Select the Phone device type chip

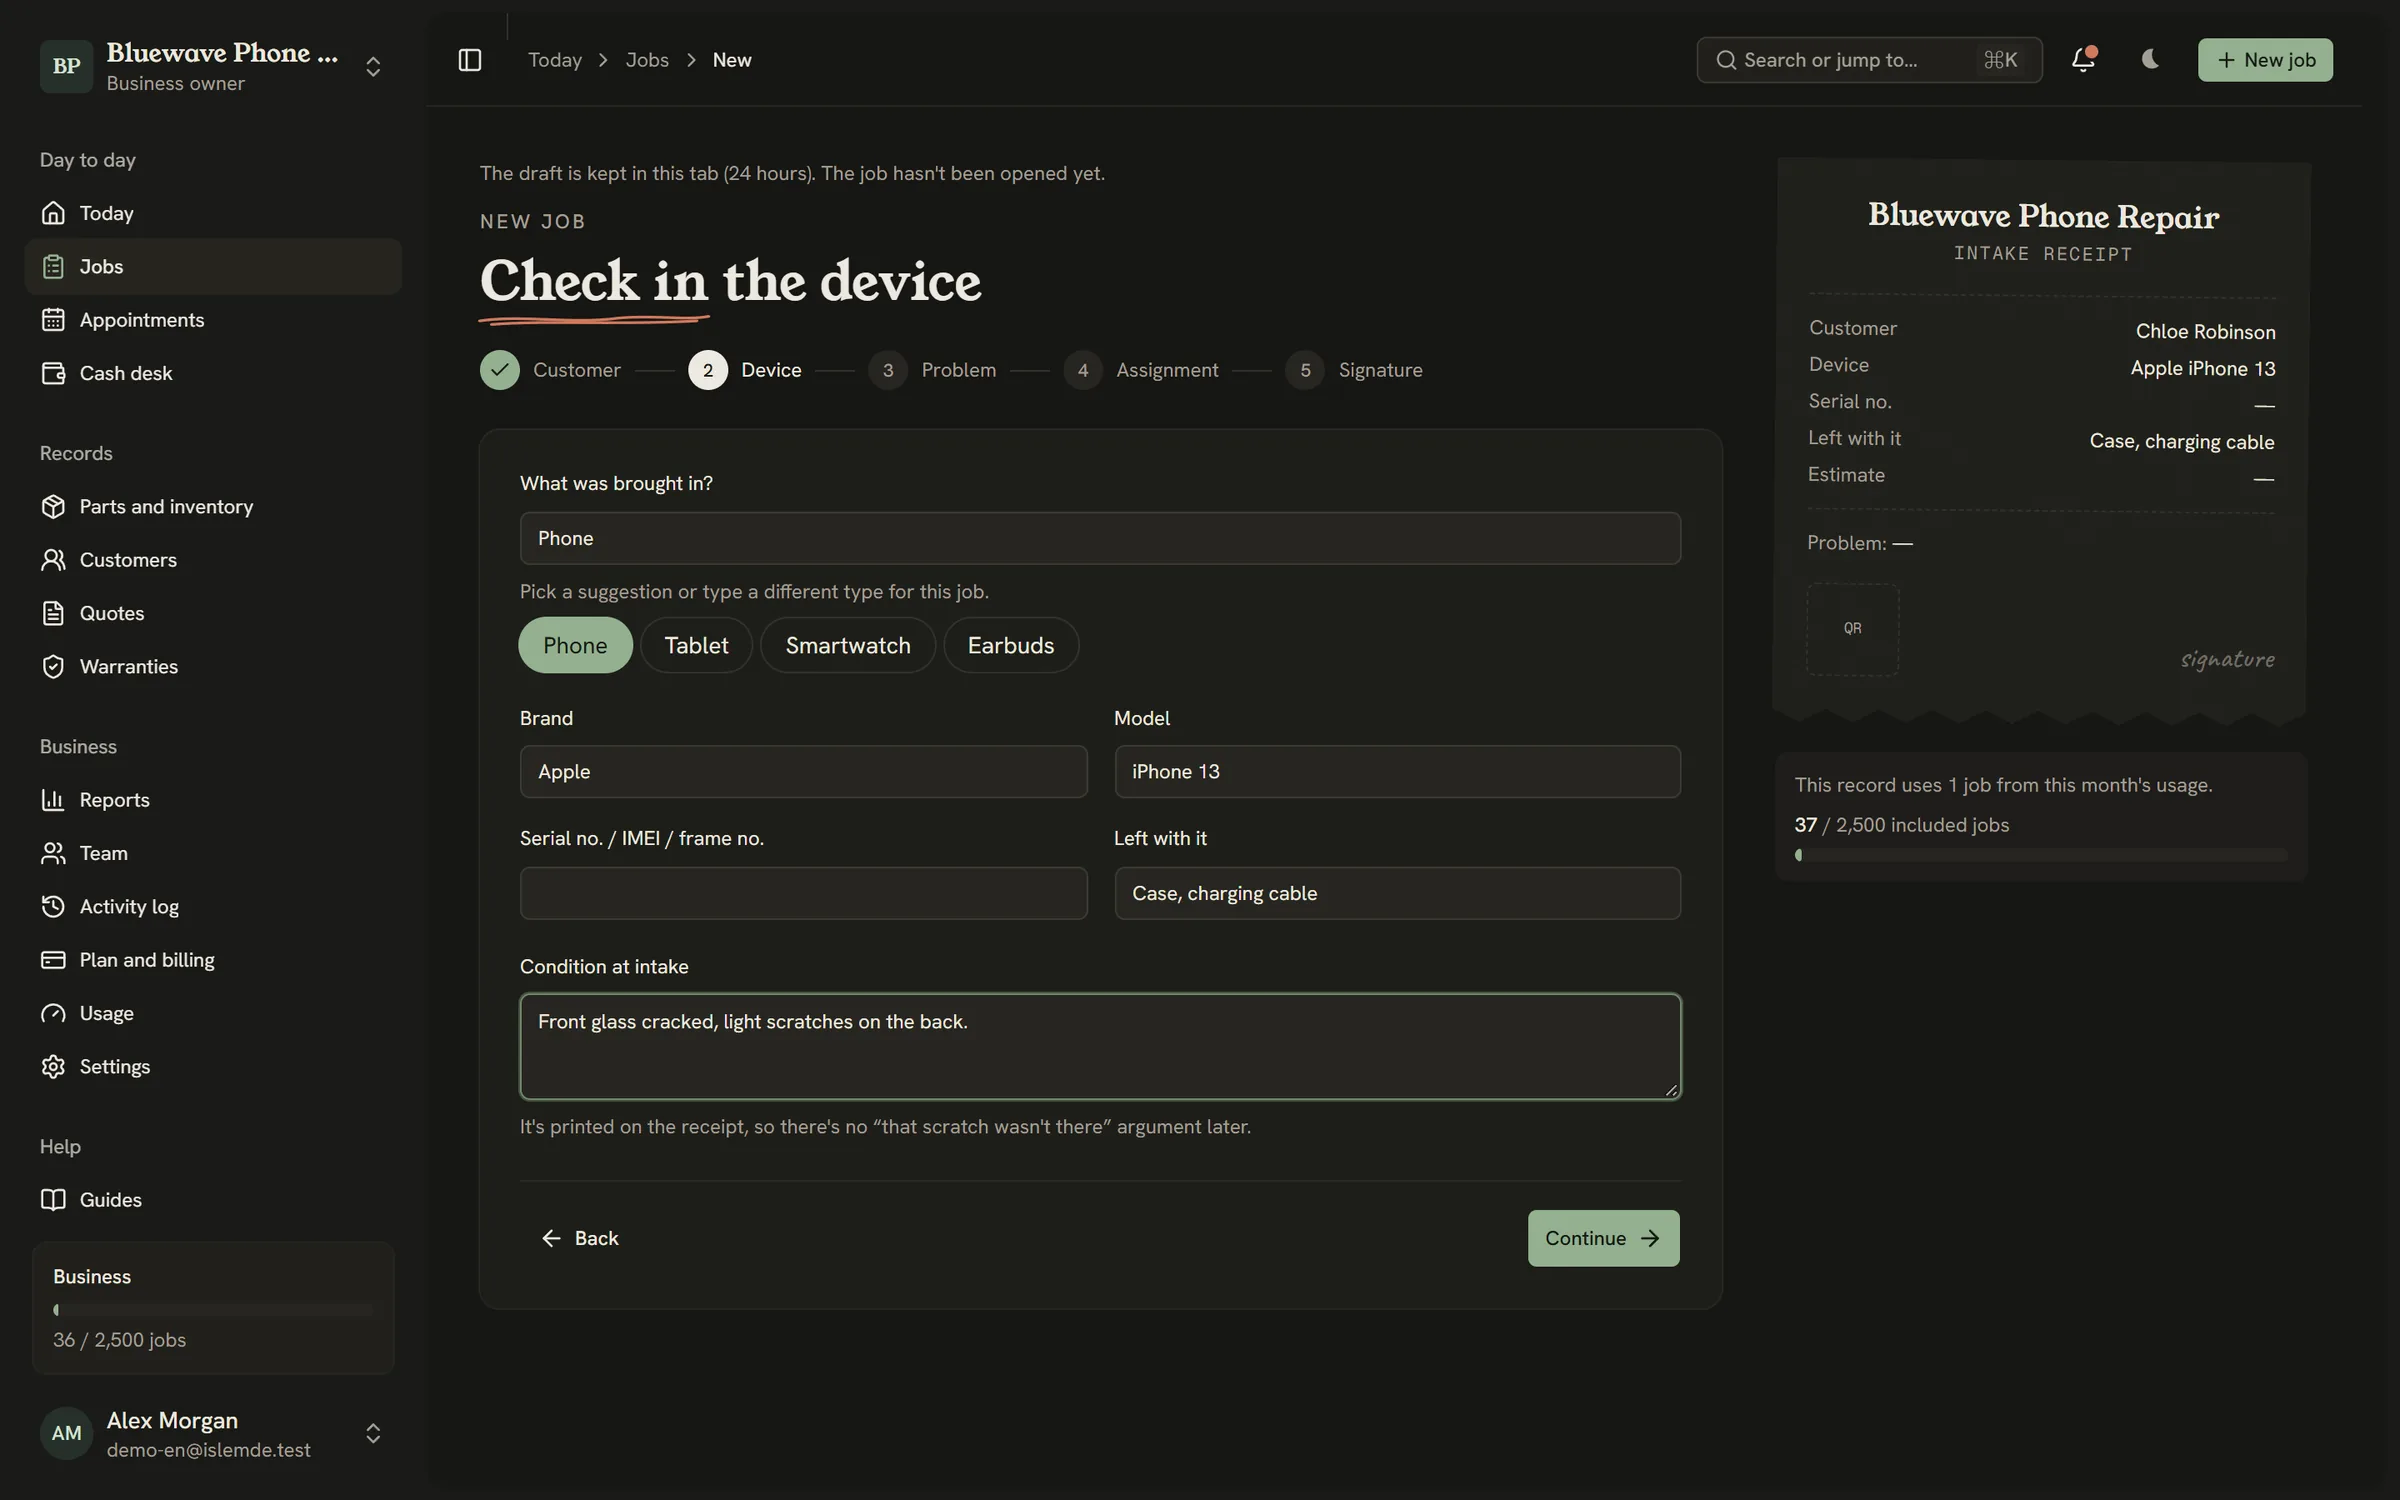click(x=575, y=645)
